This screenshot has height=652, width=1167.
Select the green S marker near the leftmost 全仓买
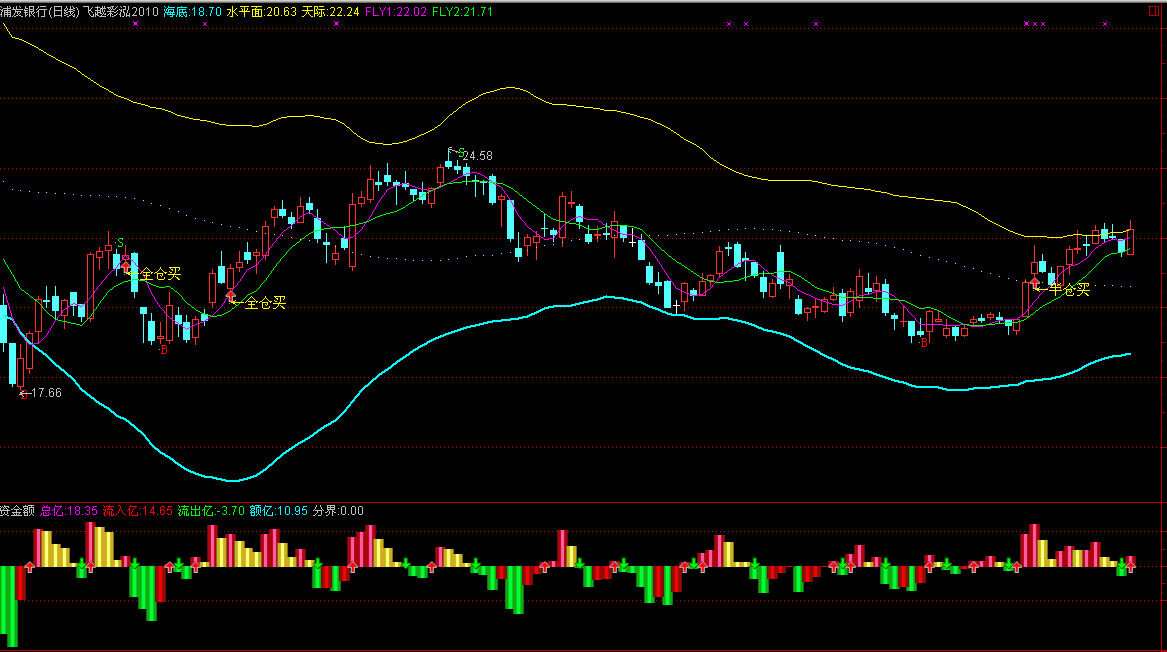[x=121, y=243]
